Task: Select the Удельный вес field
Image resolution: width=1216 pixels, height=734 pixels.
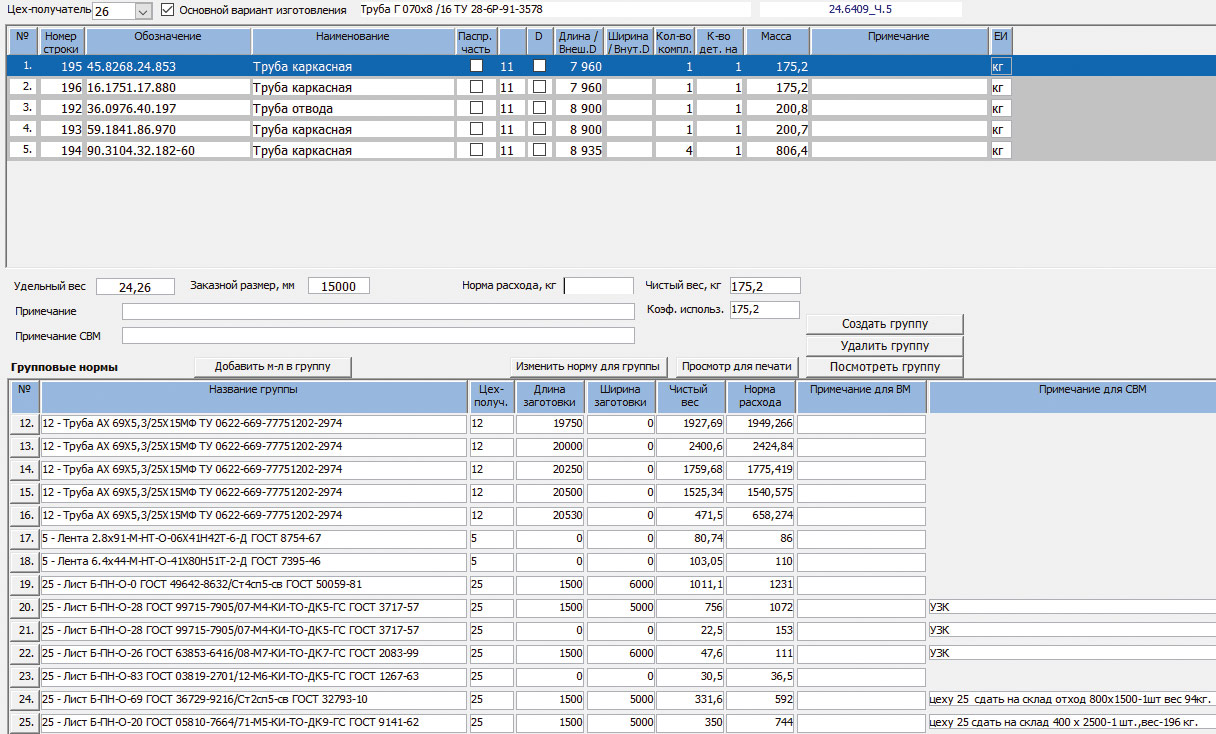Action: [135, 287]
